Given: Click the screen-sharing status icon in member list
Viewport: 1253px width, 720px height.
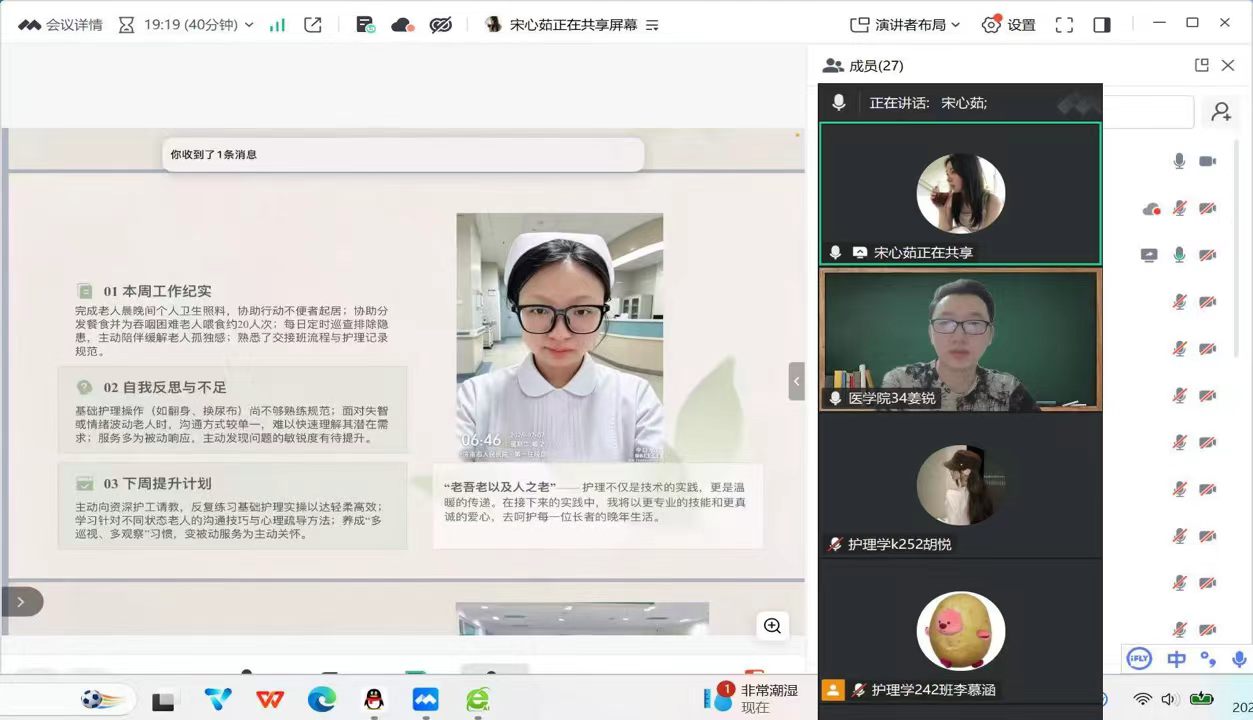Looking at the screenshot, I should tap(1149, 255).
